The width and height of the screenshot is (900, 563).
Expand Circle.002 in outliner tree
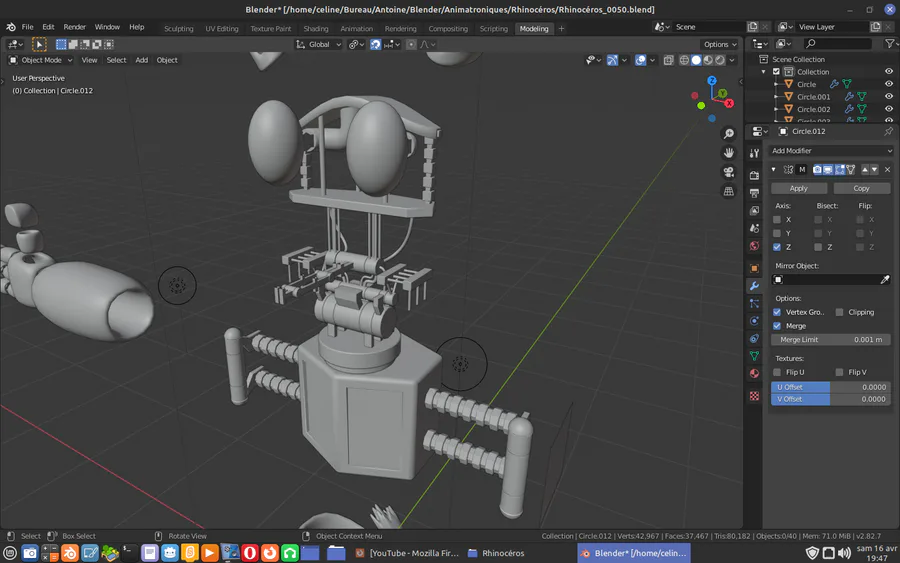tap(776, 109)
